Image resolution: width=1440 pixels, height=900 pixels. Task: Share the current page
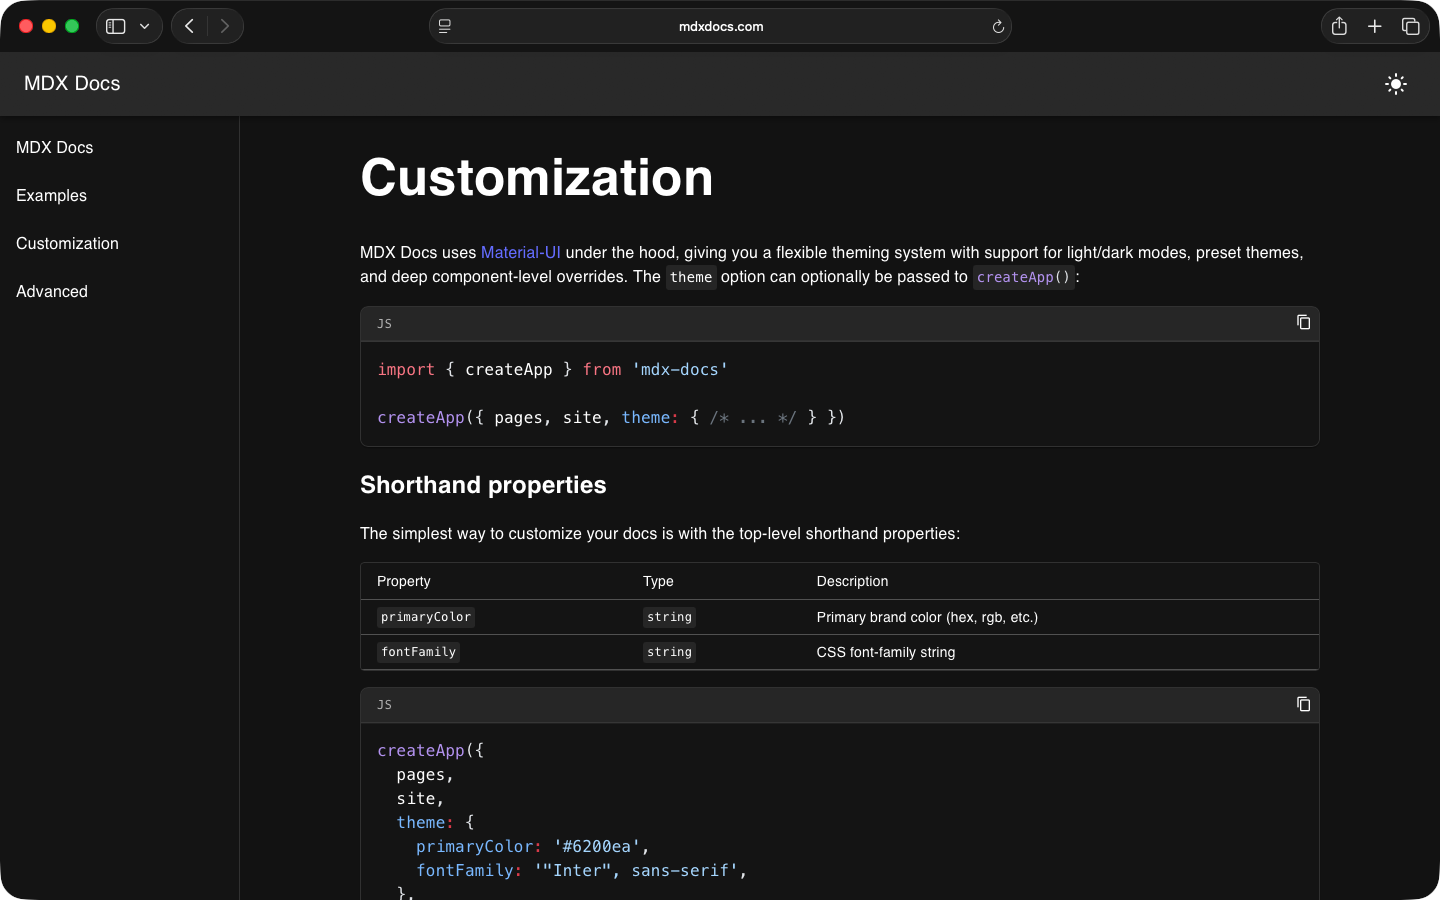pyautogui.click(x=1339, y=26)
